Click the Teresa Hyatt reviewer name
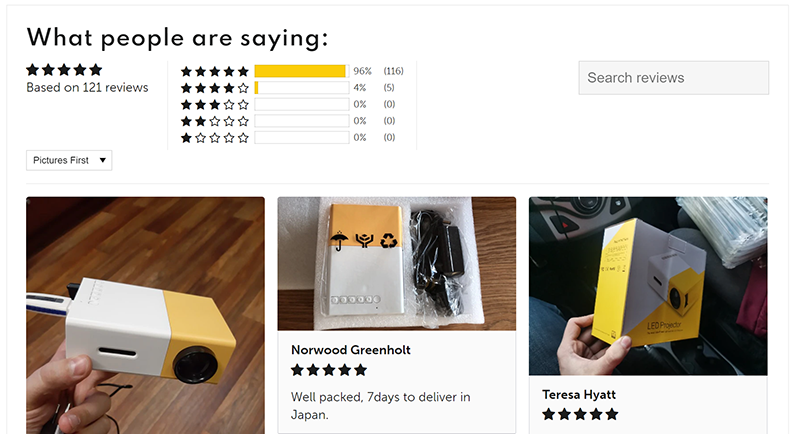This screenshot has height=434, width=800. pyautogui.click(x=579, y=395)
